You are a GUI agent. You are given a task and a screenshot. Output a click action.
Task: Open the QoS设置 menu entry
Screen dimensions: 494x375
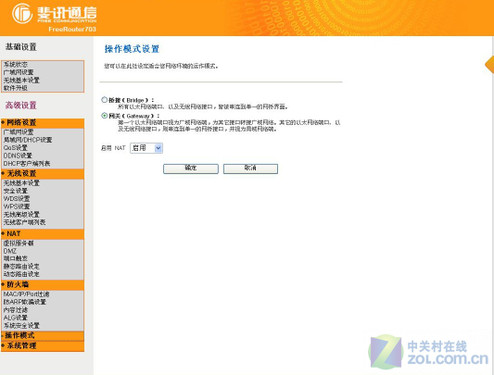point(15,148)
